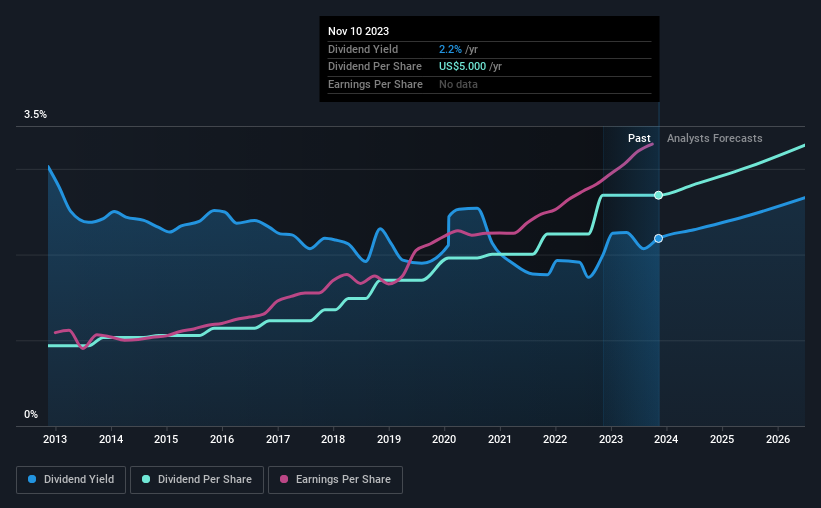Click the teal Dividend Per Share legend dot

point(146,479)
